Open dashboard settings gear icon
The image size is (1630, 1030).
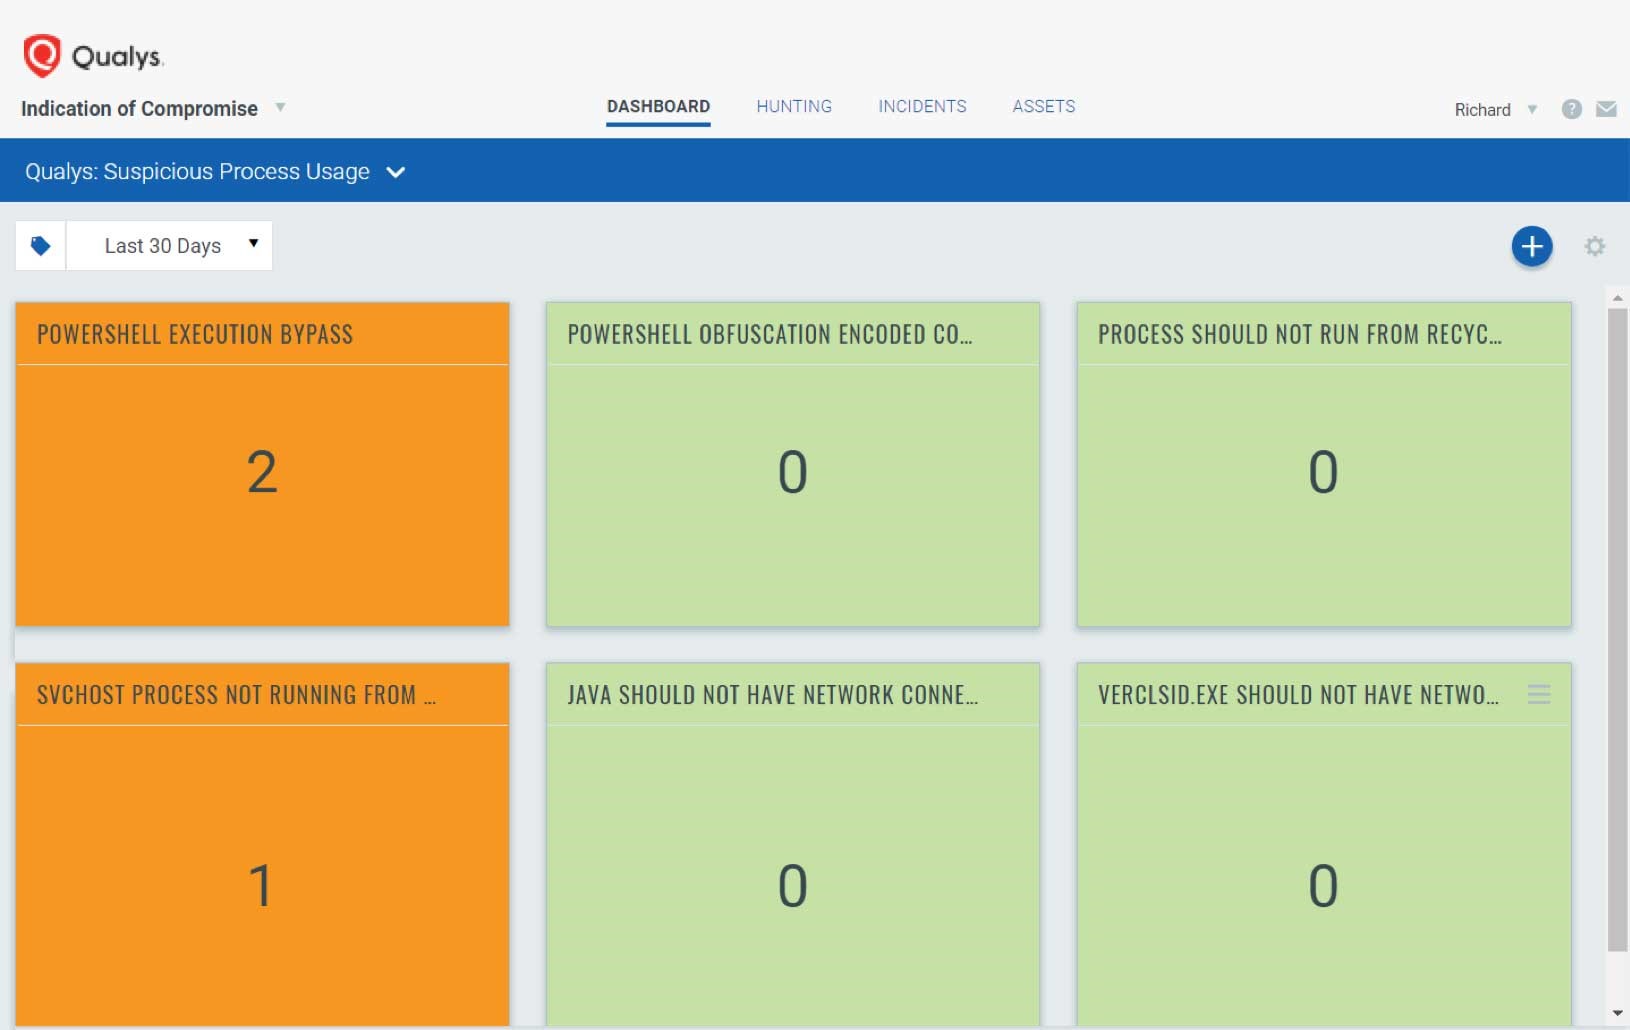[1594, 246]
